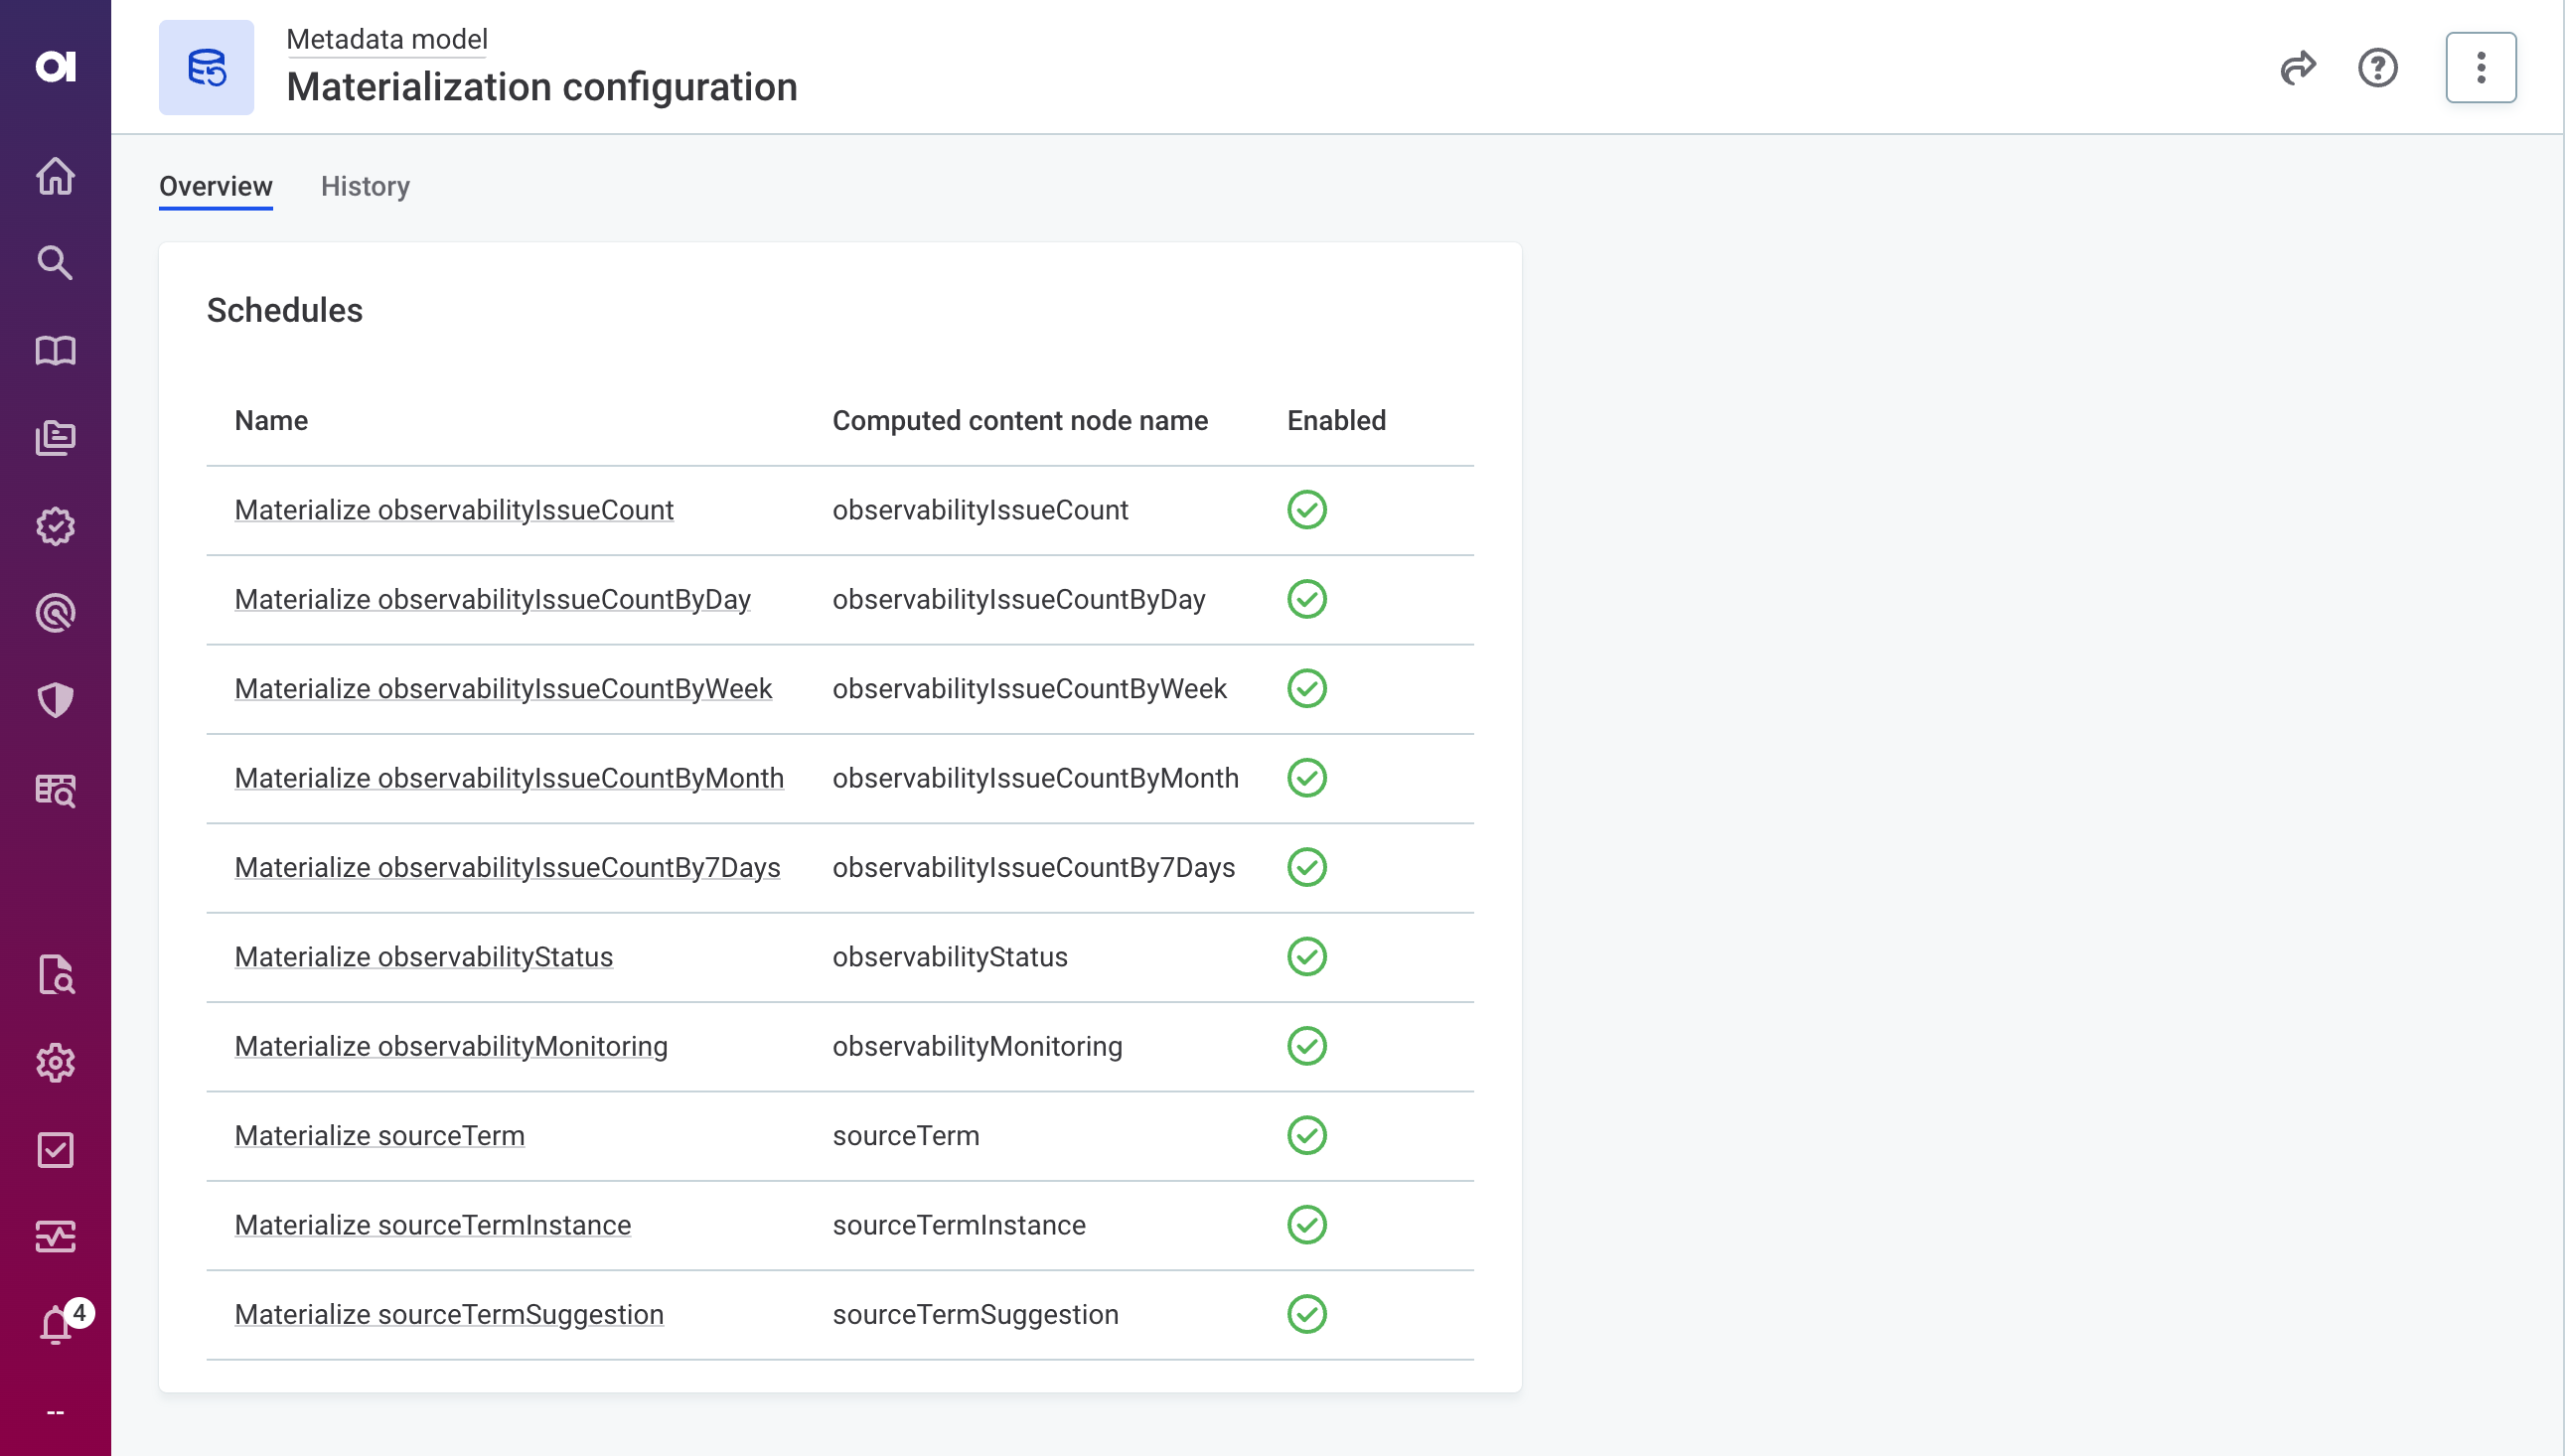Open the tasks checkbox icon in sidebar
The image size is (2565, 1456).
[x=55, y=1150]
